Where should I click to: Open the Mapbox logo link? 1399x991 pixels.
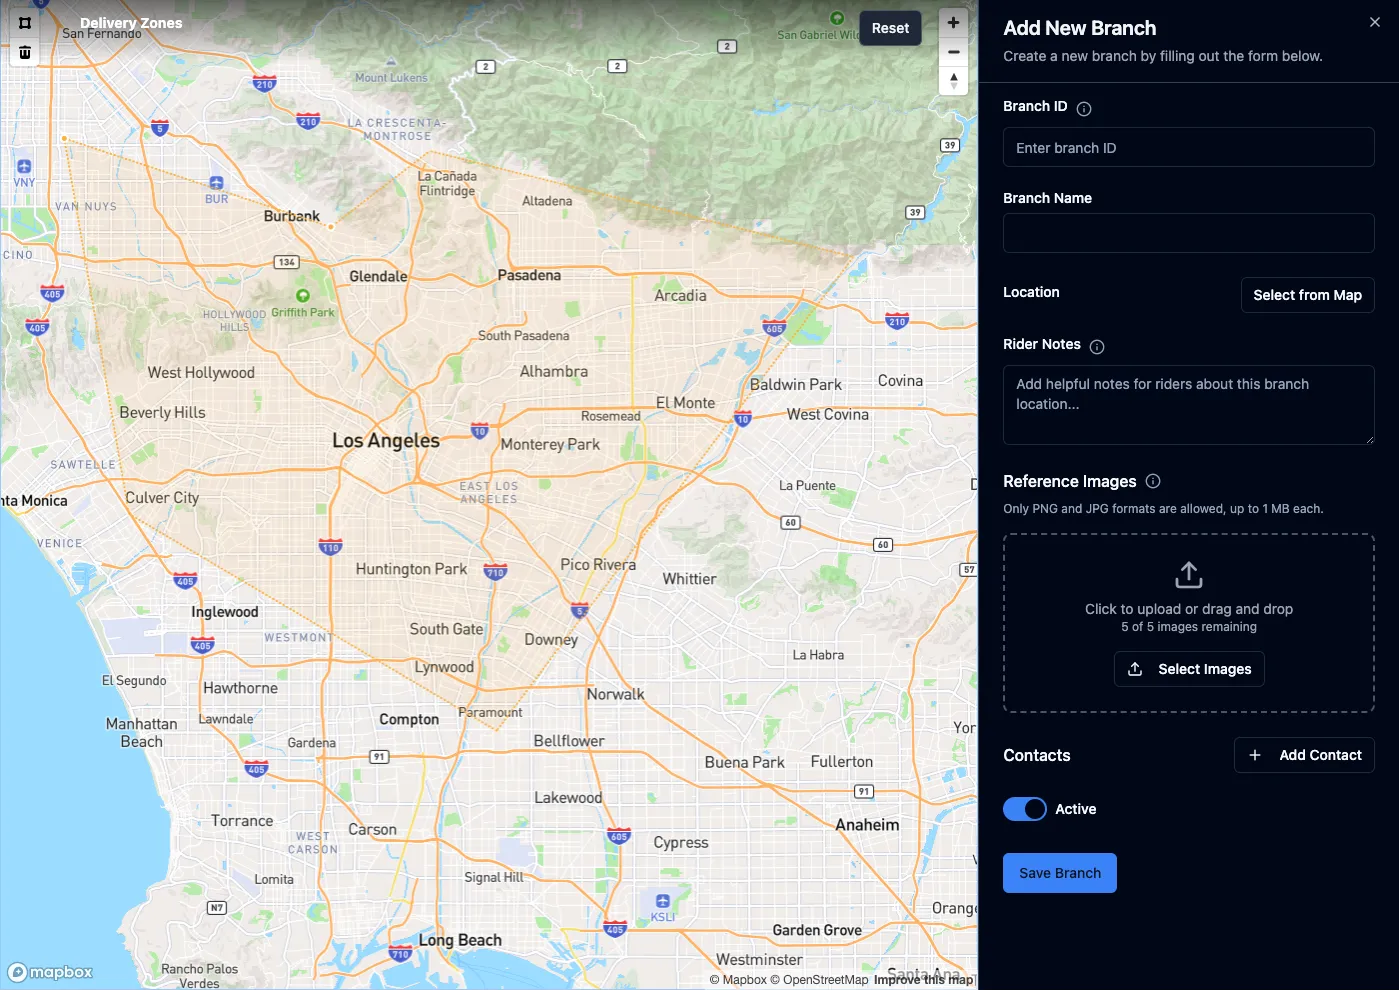click(51, 972)
